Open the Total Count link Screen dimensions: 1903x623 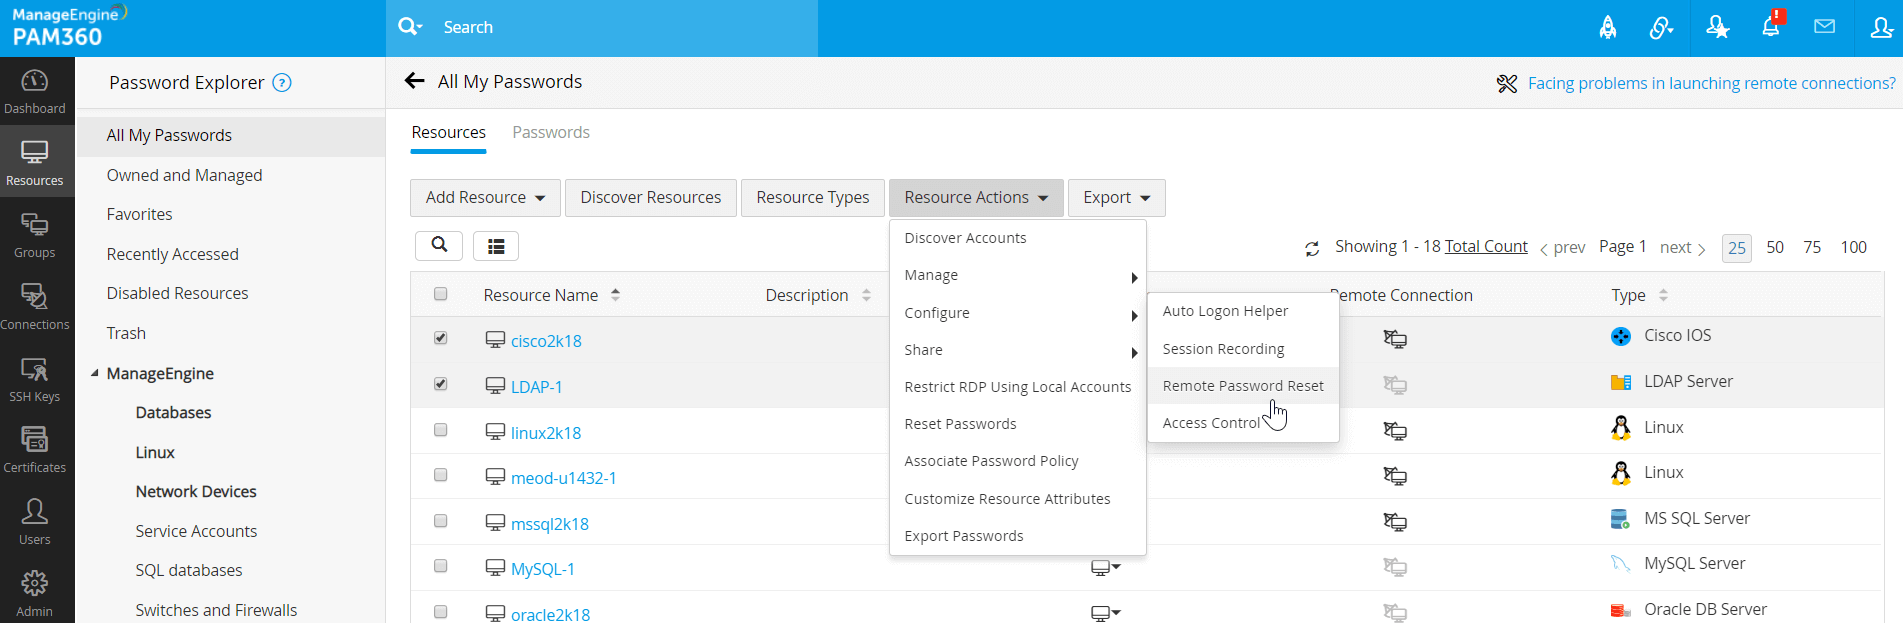point(1486,246)
